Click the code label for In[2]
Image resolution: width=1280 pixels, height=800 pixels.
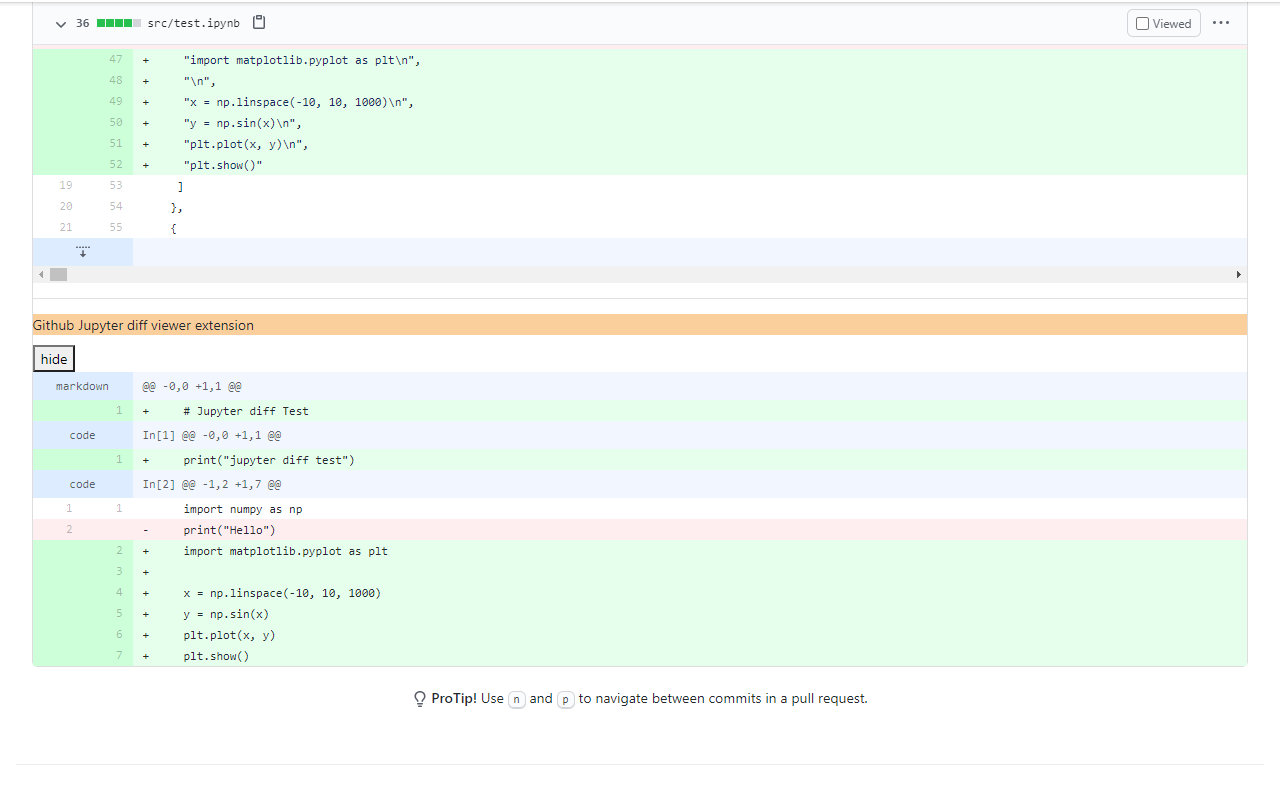[x=82, y=484]
